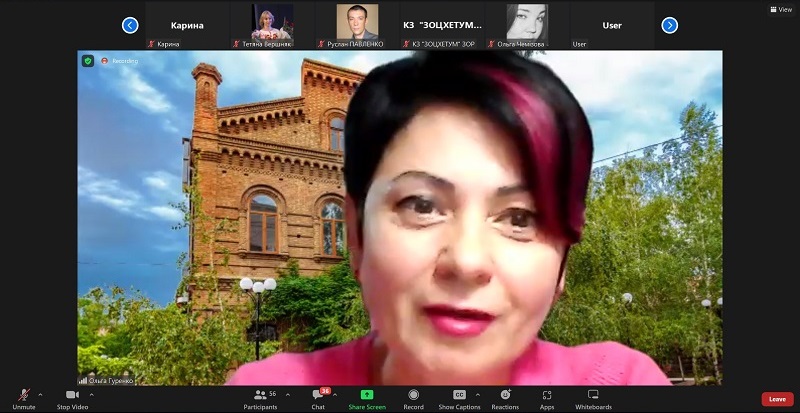Image resolution: width=800 pixels, height=413 pixels.
Task: Open the Participants panel
Action: pyautogui.click(x=260, y=399)
